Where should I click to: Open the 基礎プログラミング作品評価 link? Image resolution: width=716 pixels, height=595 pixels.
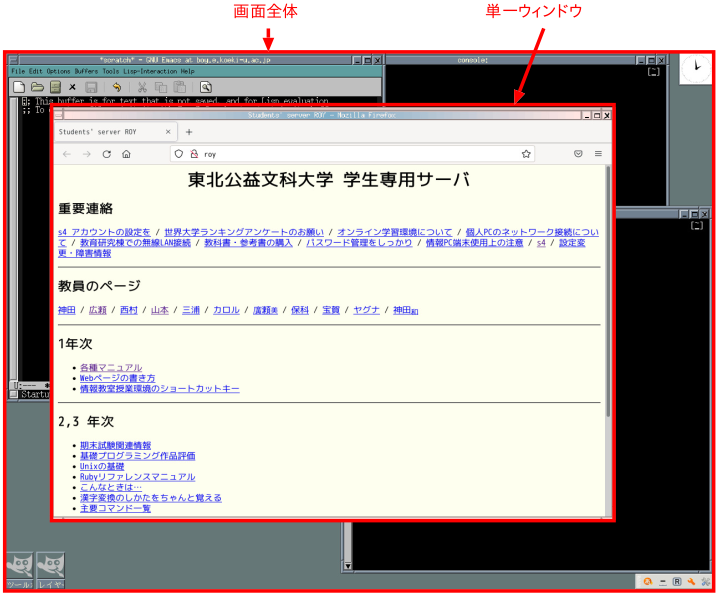pos(137,456)
